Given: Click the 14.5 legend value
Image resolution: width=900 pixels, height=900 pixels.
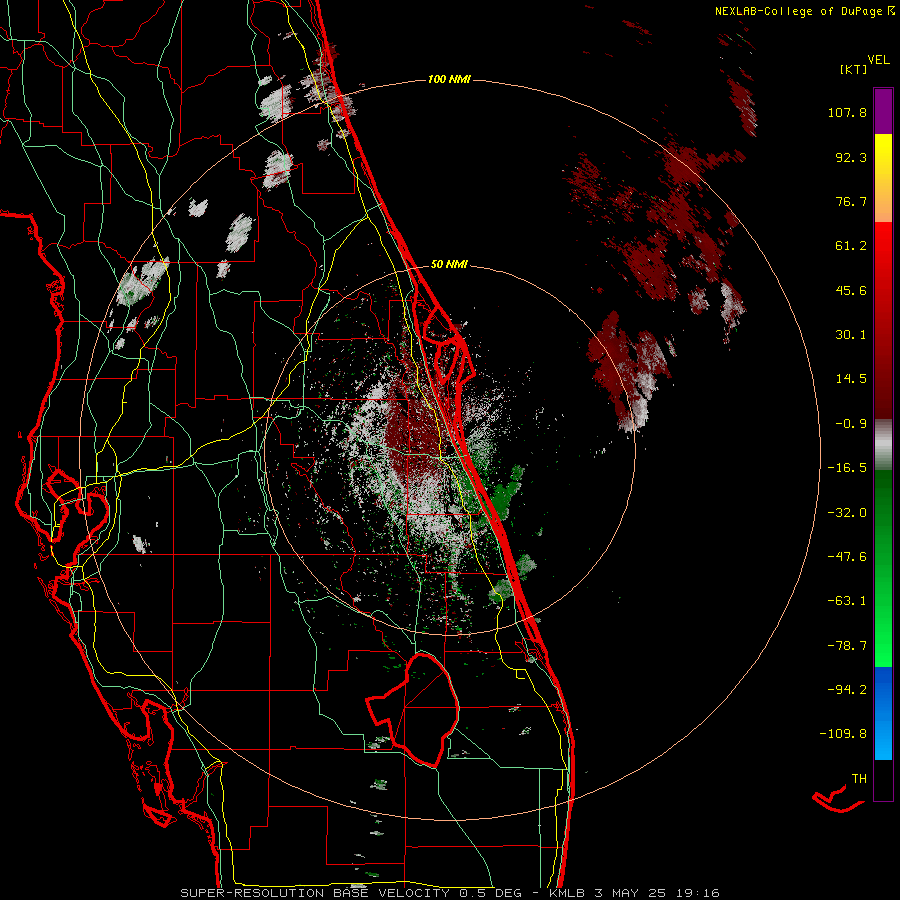Looking at the screenshot, I should coord(851,379).
